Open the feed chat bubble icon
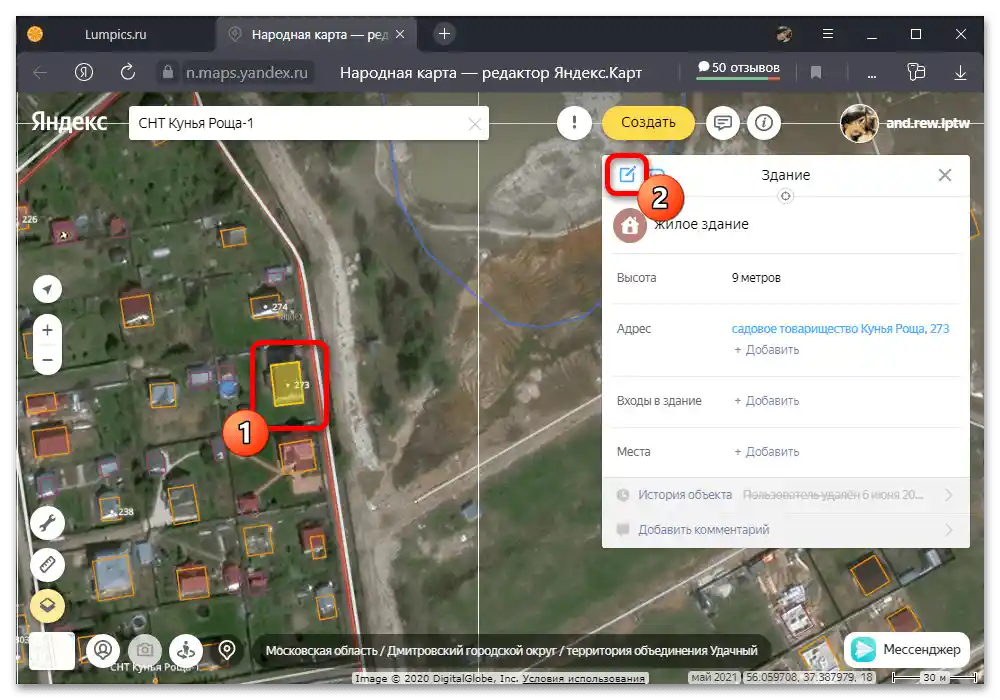This screenshot has width=1000, height=700. click(723, 122)
